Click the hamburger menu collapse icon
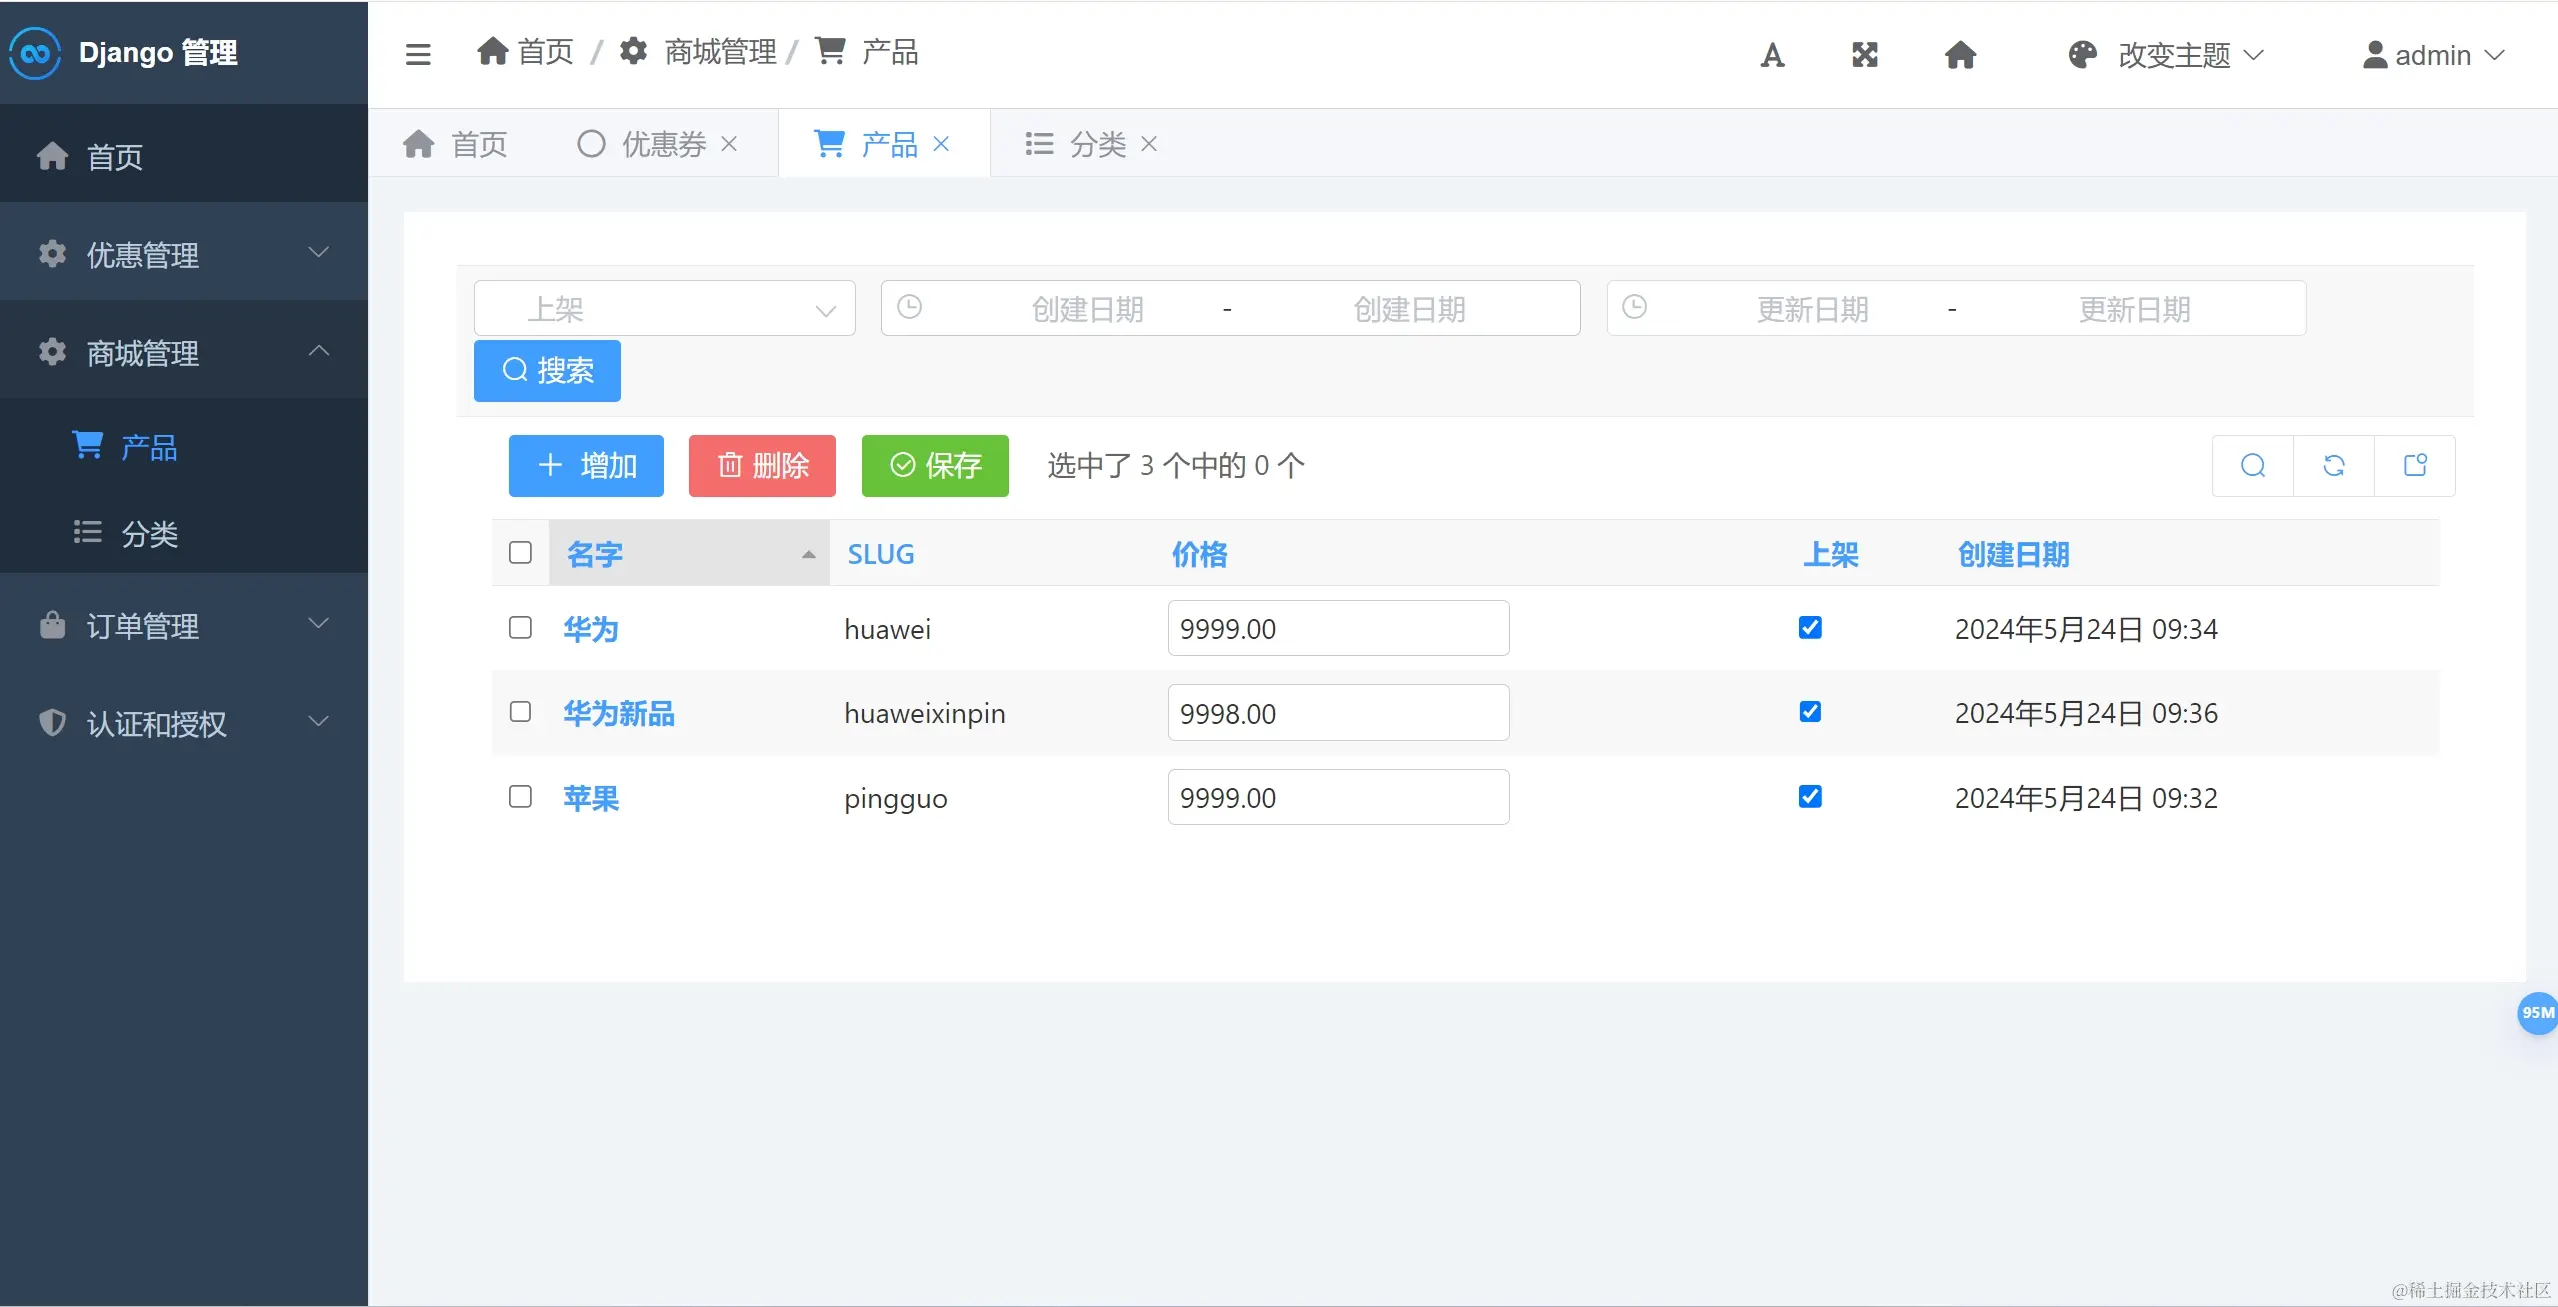 point(418,54)
